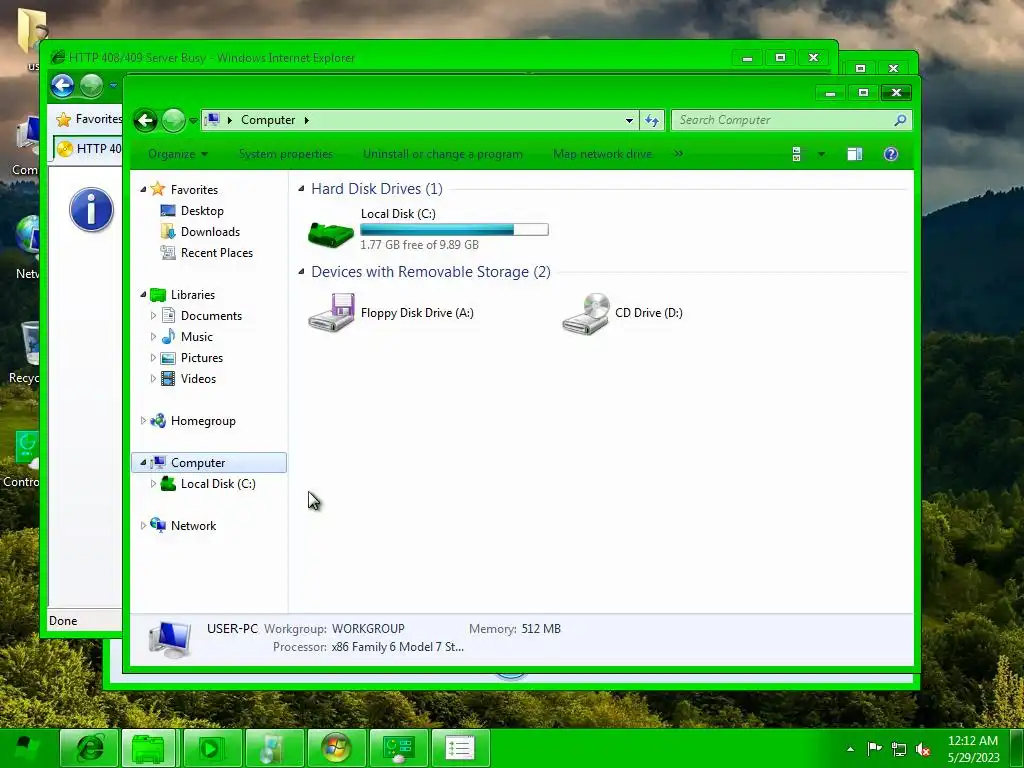Expand the address bar history dropdown
Image resolution: width=1024 pixels, height=768 pixels.
tap(629, 120)
